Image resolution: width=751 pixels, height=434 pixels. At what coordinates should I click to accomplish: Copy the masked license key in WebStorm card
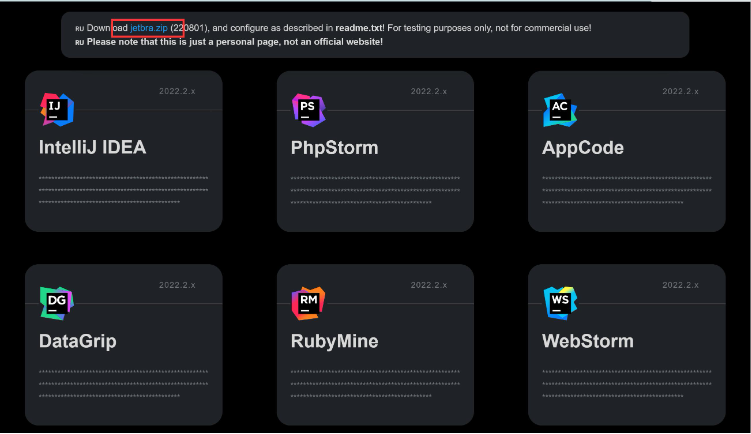627,384
